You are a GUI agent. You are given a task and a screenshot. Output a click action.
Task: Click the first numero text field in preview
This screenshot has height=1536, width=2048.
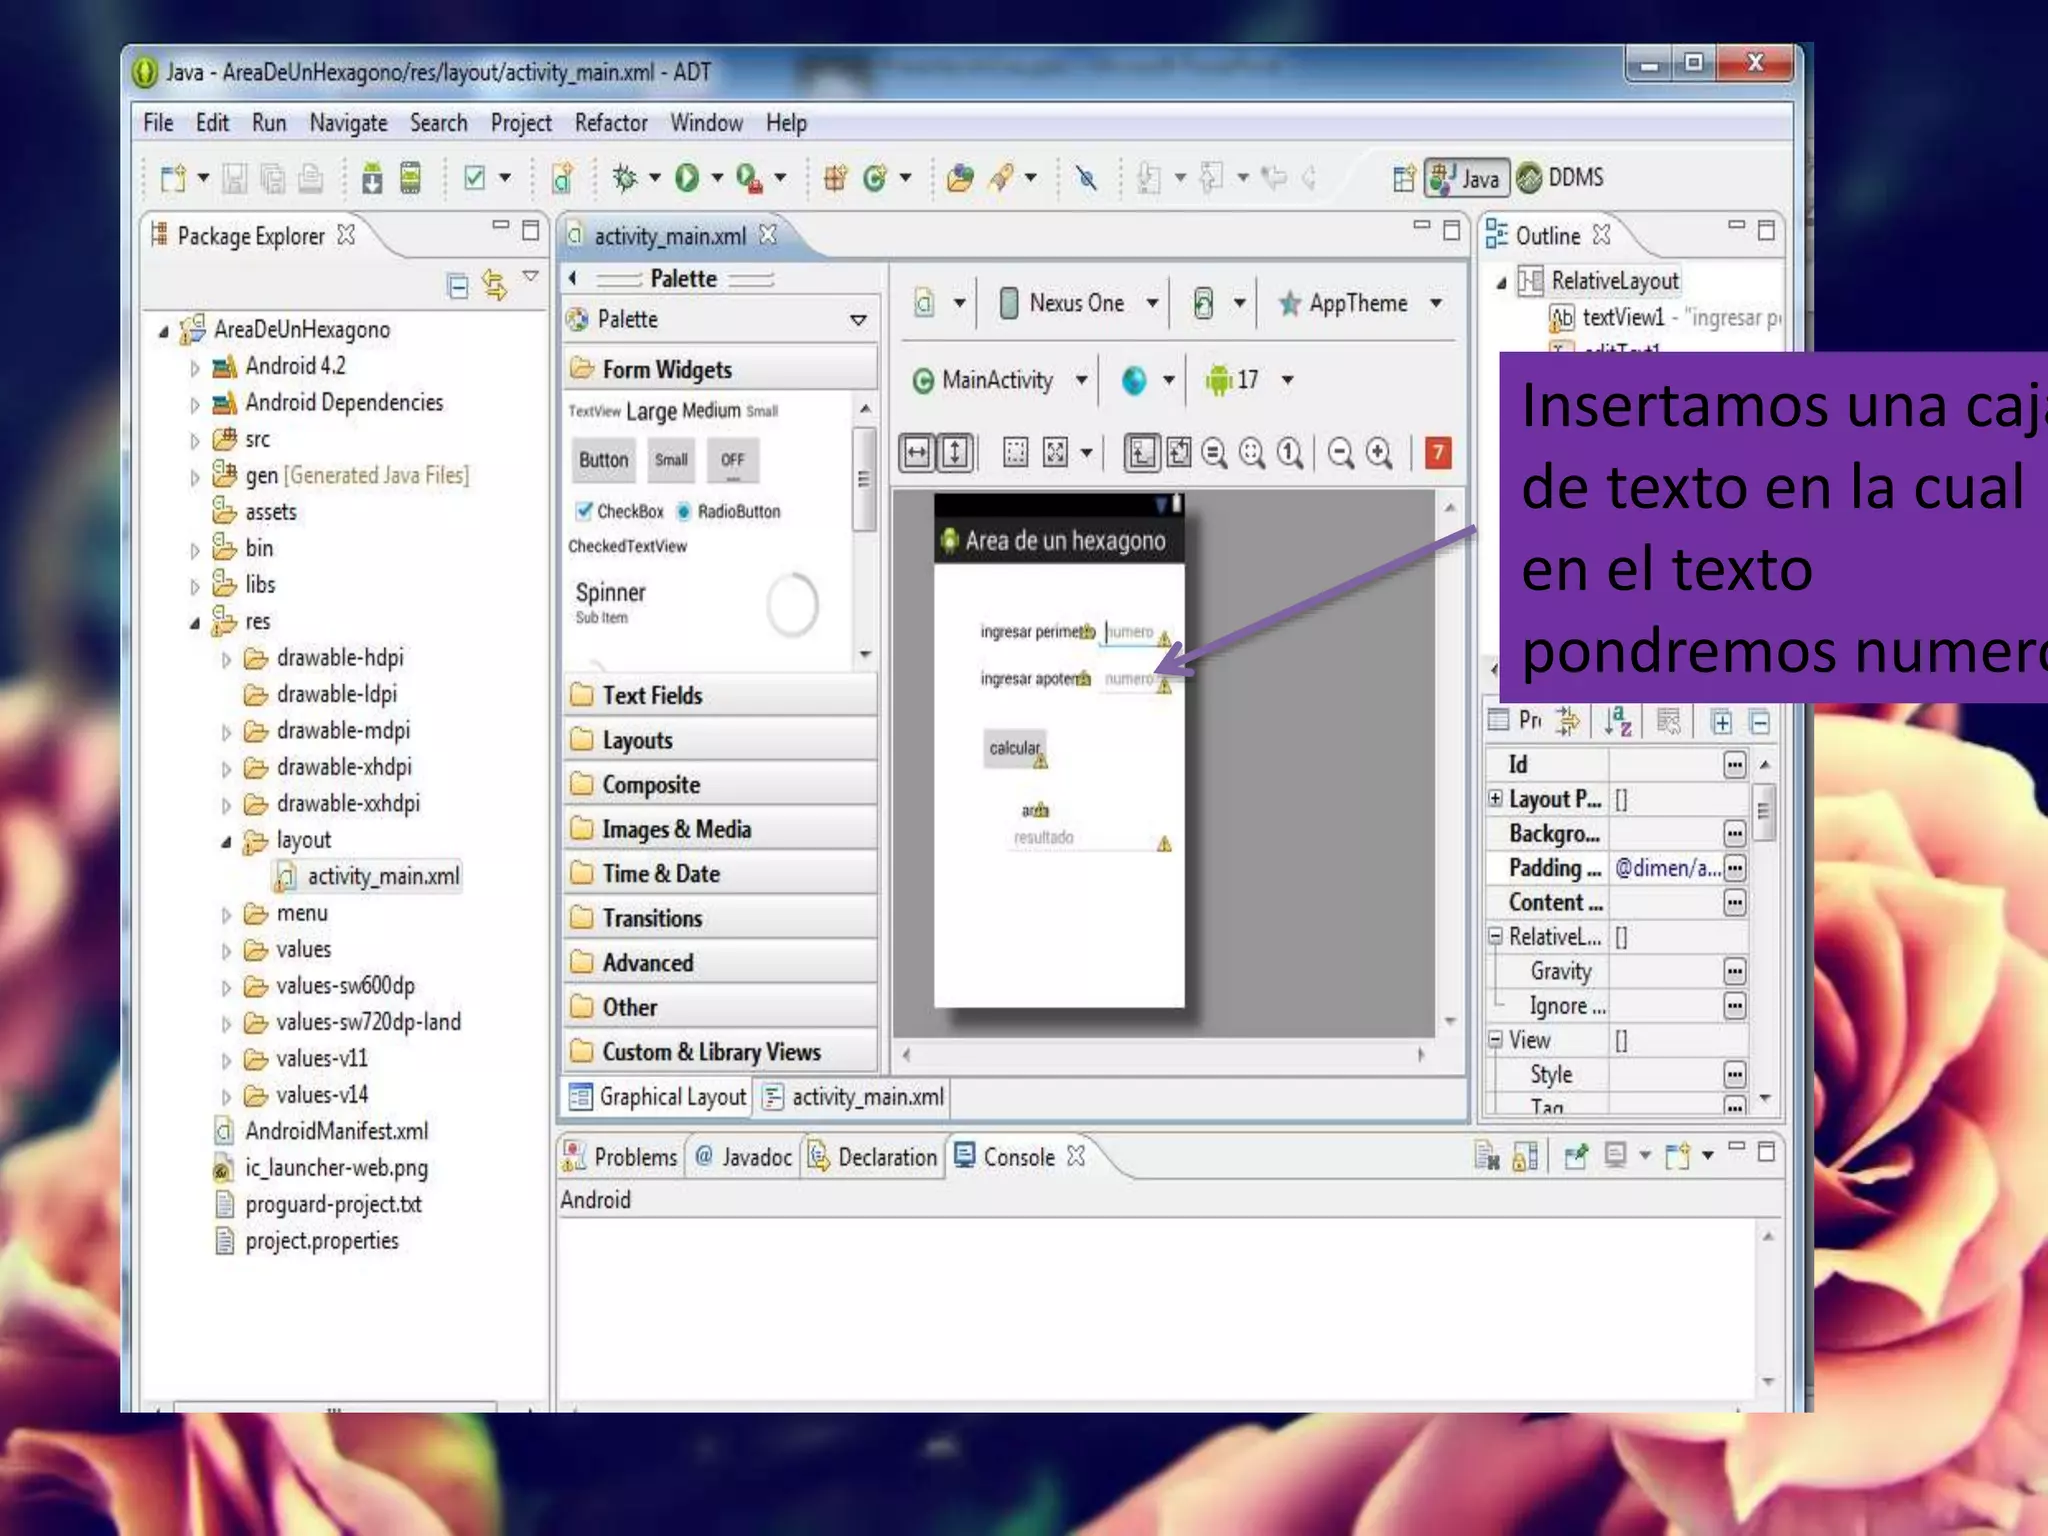[1130, 632]
